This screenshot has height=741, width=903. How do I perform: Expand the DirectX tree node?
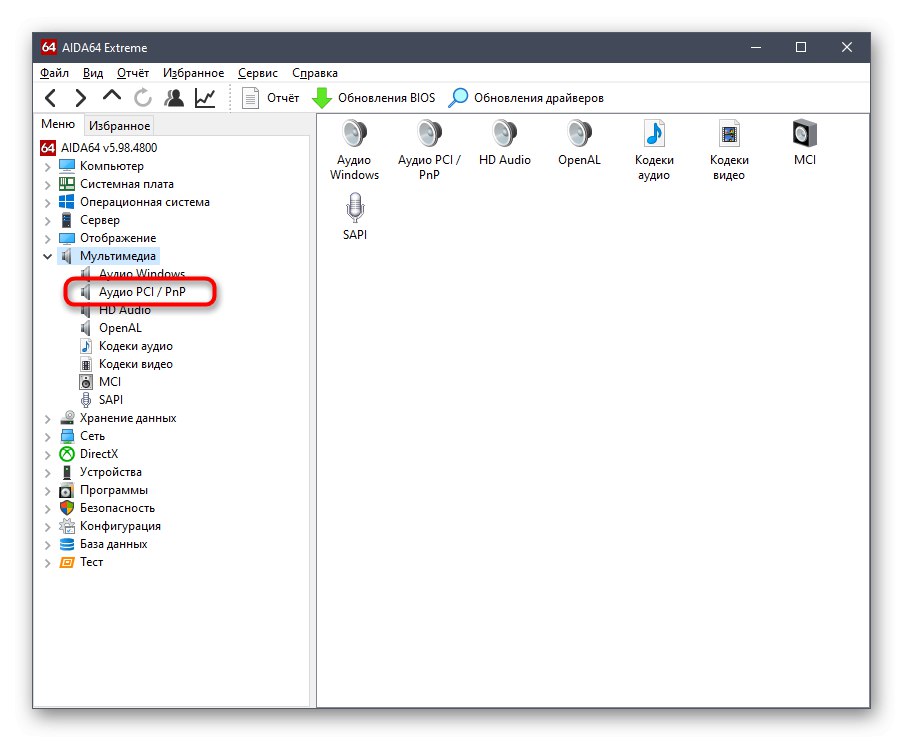(47, 455)
